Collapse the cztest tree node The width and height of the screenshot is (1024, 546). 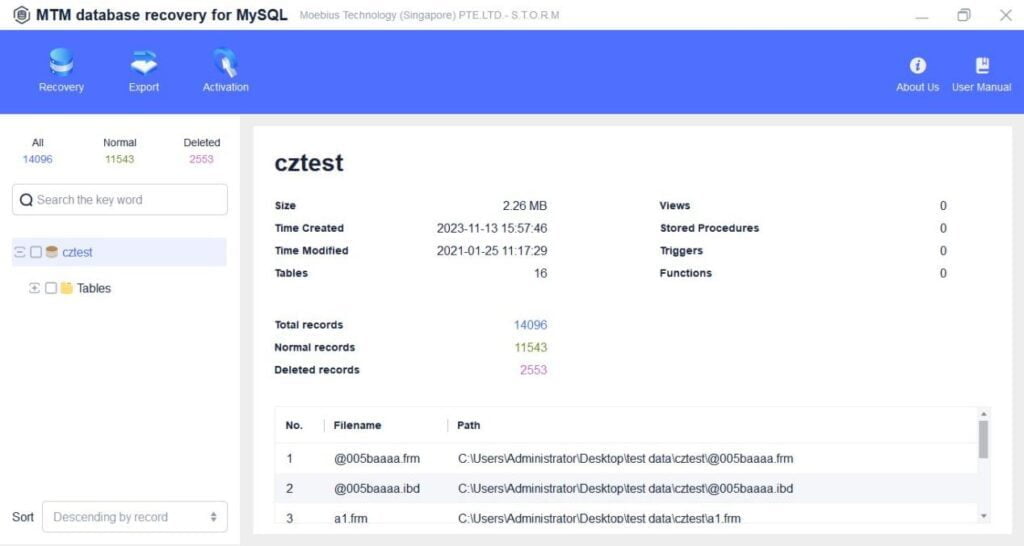(x=20, y=252)
